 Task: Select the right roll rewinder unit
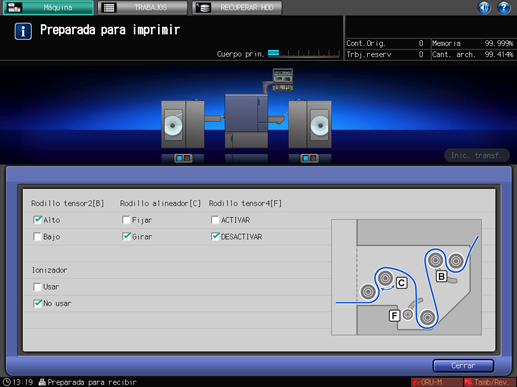tap(310, 124)
